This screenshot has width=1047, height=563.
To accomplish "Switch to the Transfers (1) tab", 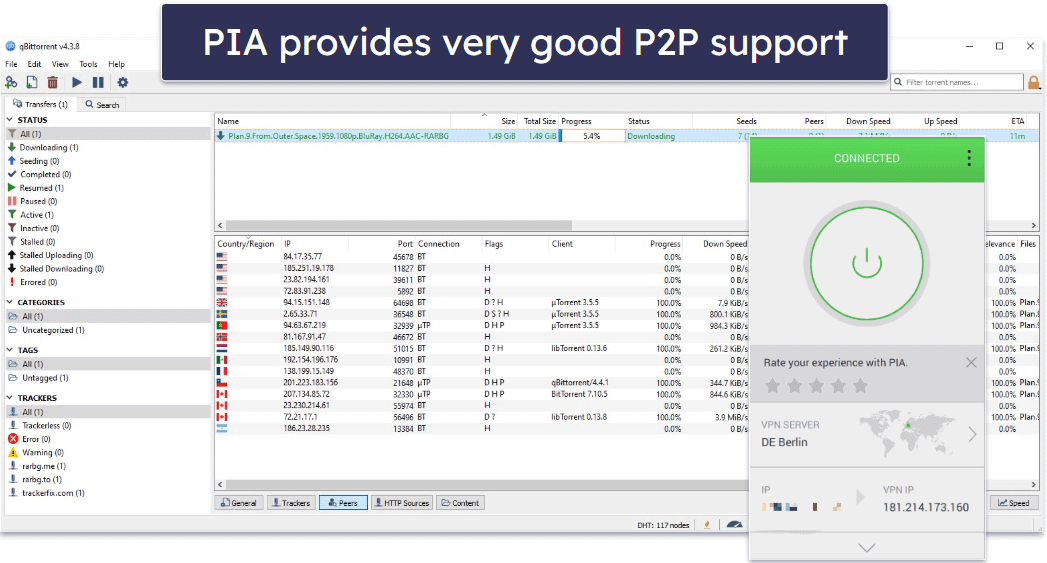I will pyautogui.click(x=40, y=104).
